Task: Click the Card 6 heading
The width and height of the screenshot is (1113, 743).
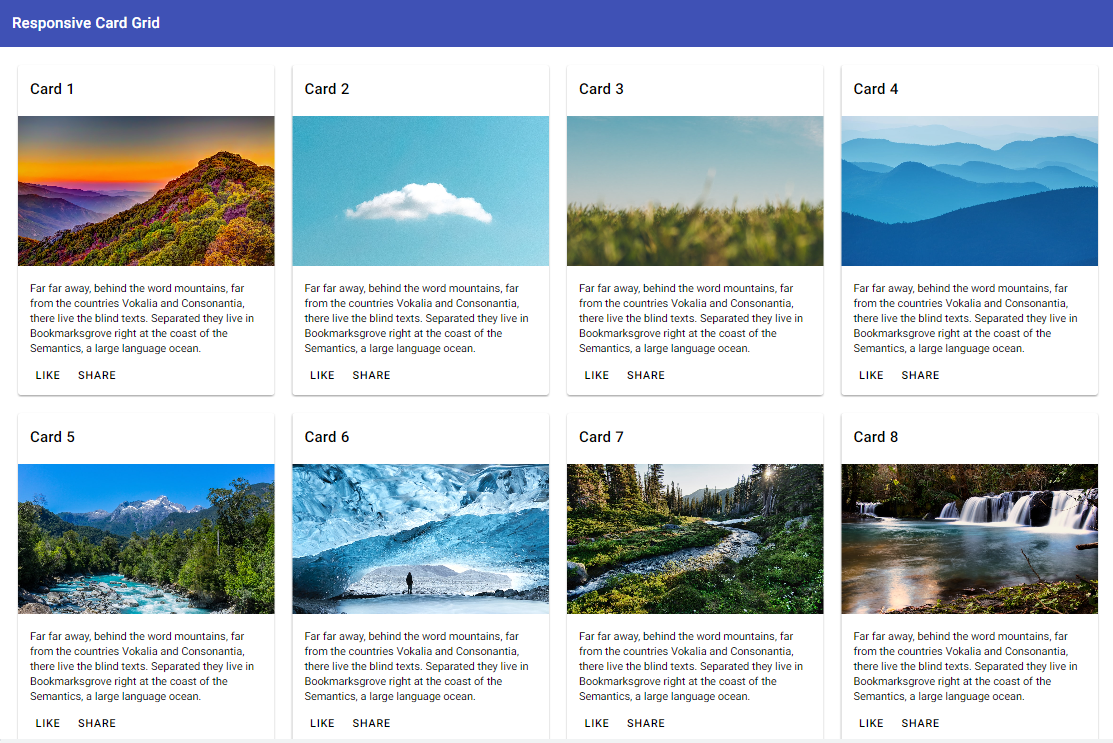Action: click(x=327, y=437)
